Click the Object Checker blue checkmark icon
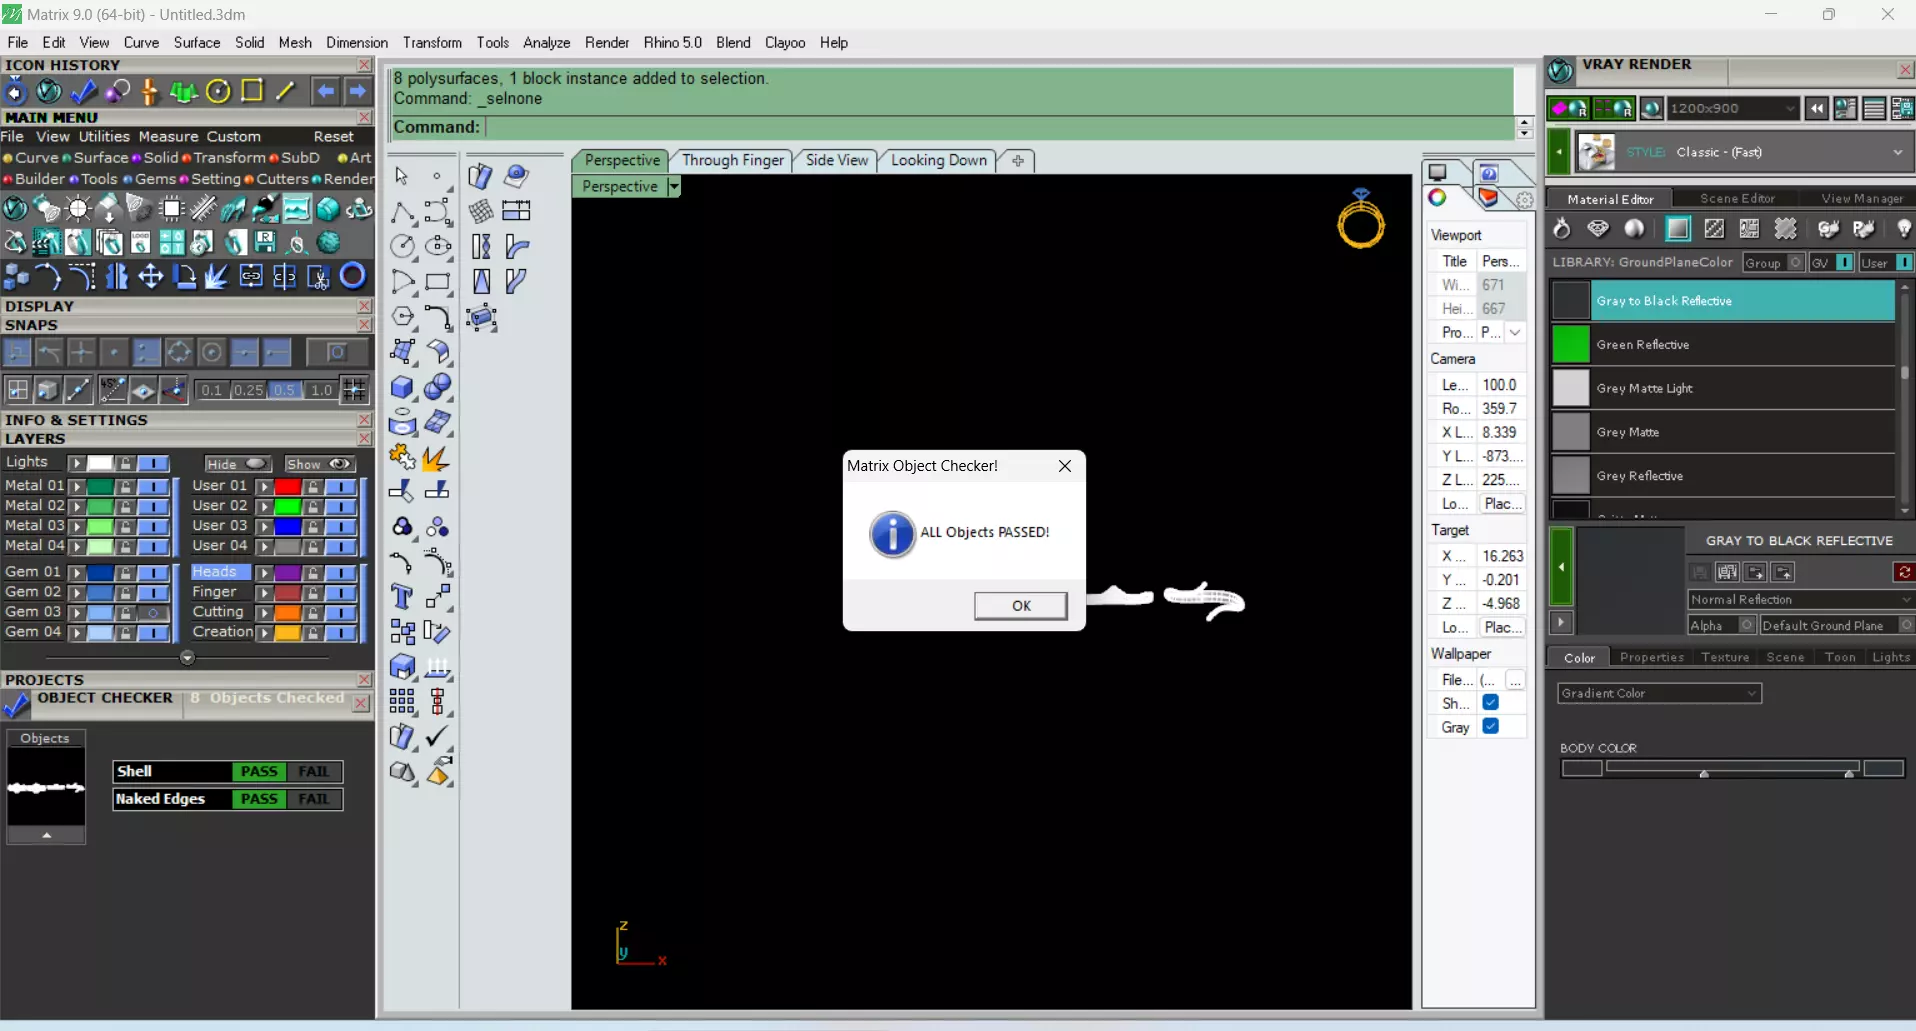1916x1031 pixels. point(17,705)
